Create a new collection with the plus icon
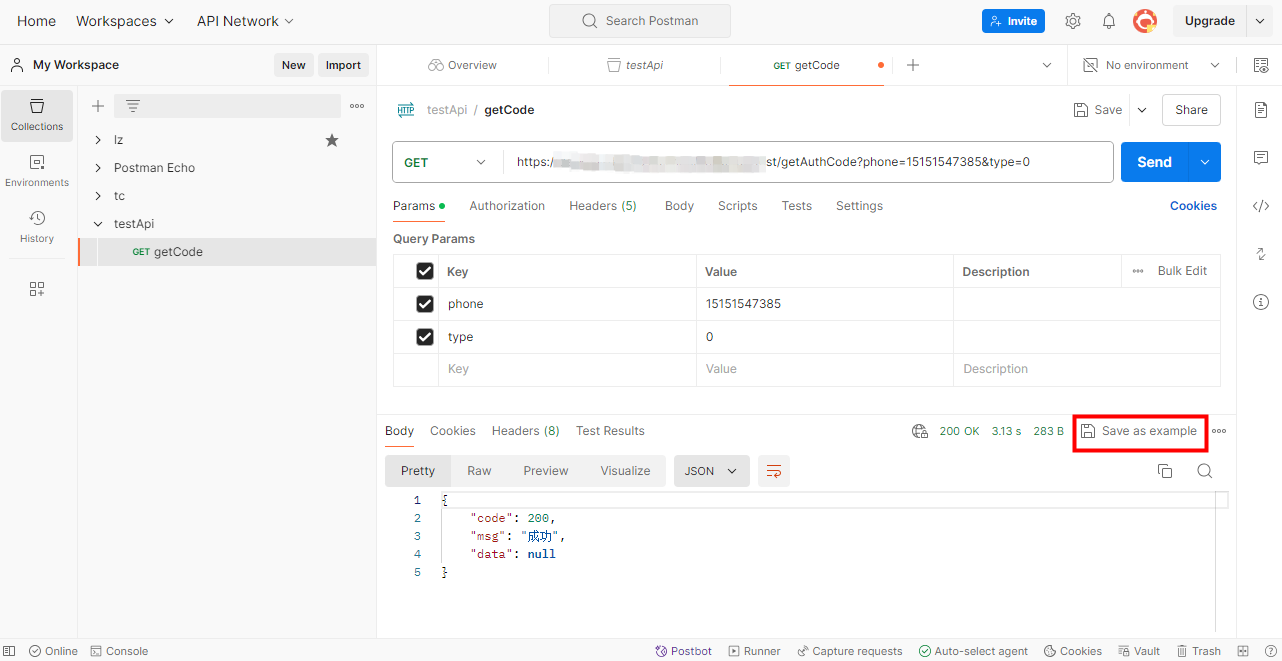The height and width of the screenshot is (661, 1282). tap(98, 106)
